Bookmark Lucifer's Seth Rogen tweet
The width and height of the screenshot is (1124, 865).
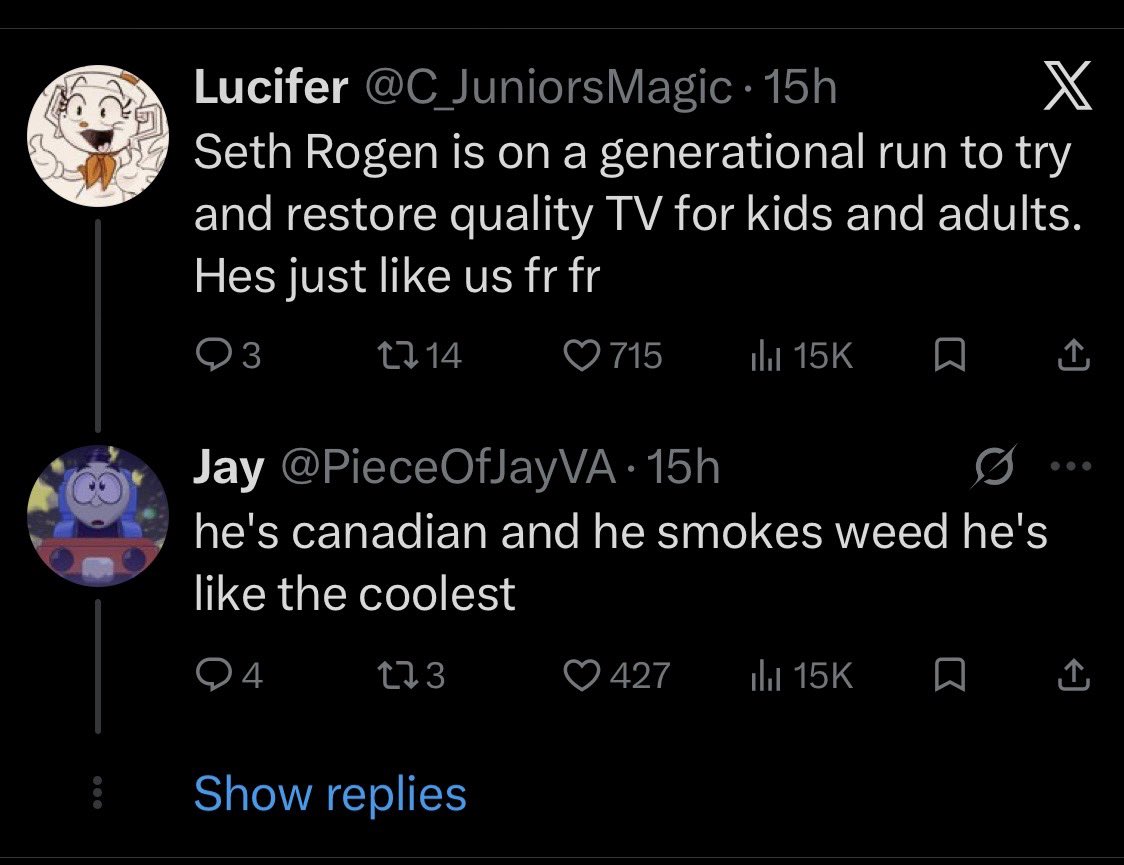pyautogui.click(x=945, y=356)
